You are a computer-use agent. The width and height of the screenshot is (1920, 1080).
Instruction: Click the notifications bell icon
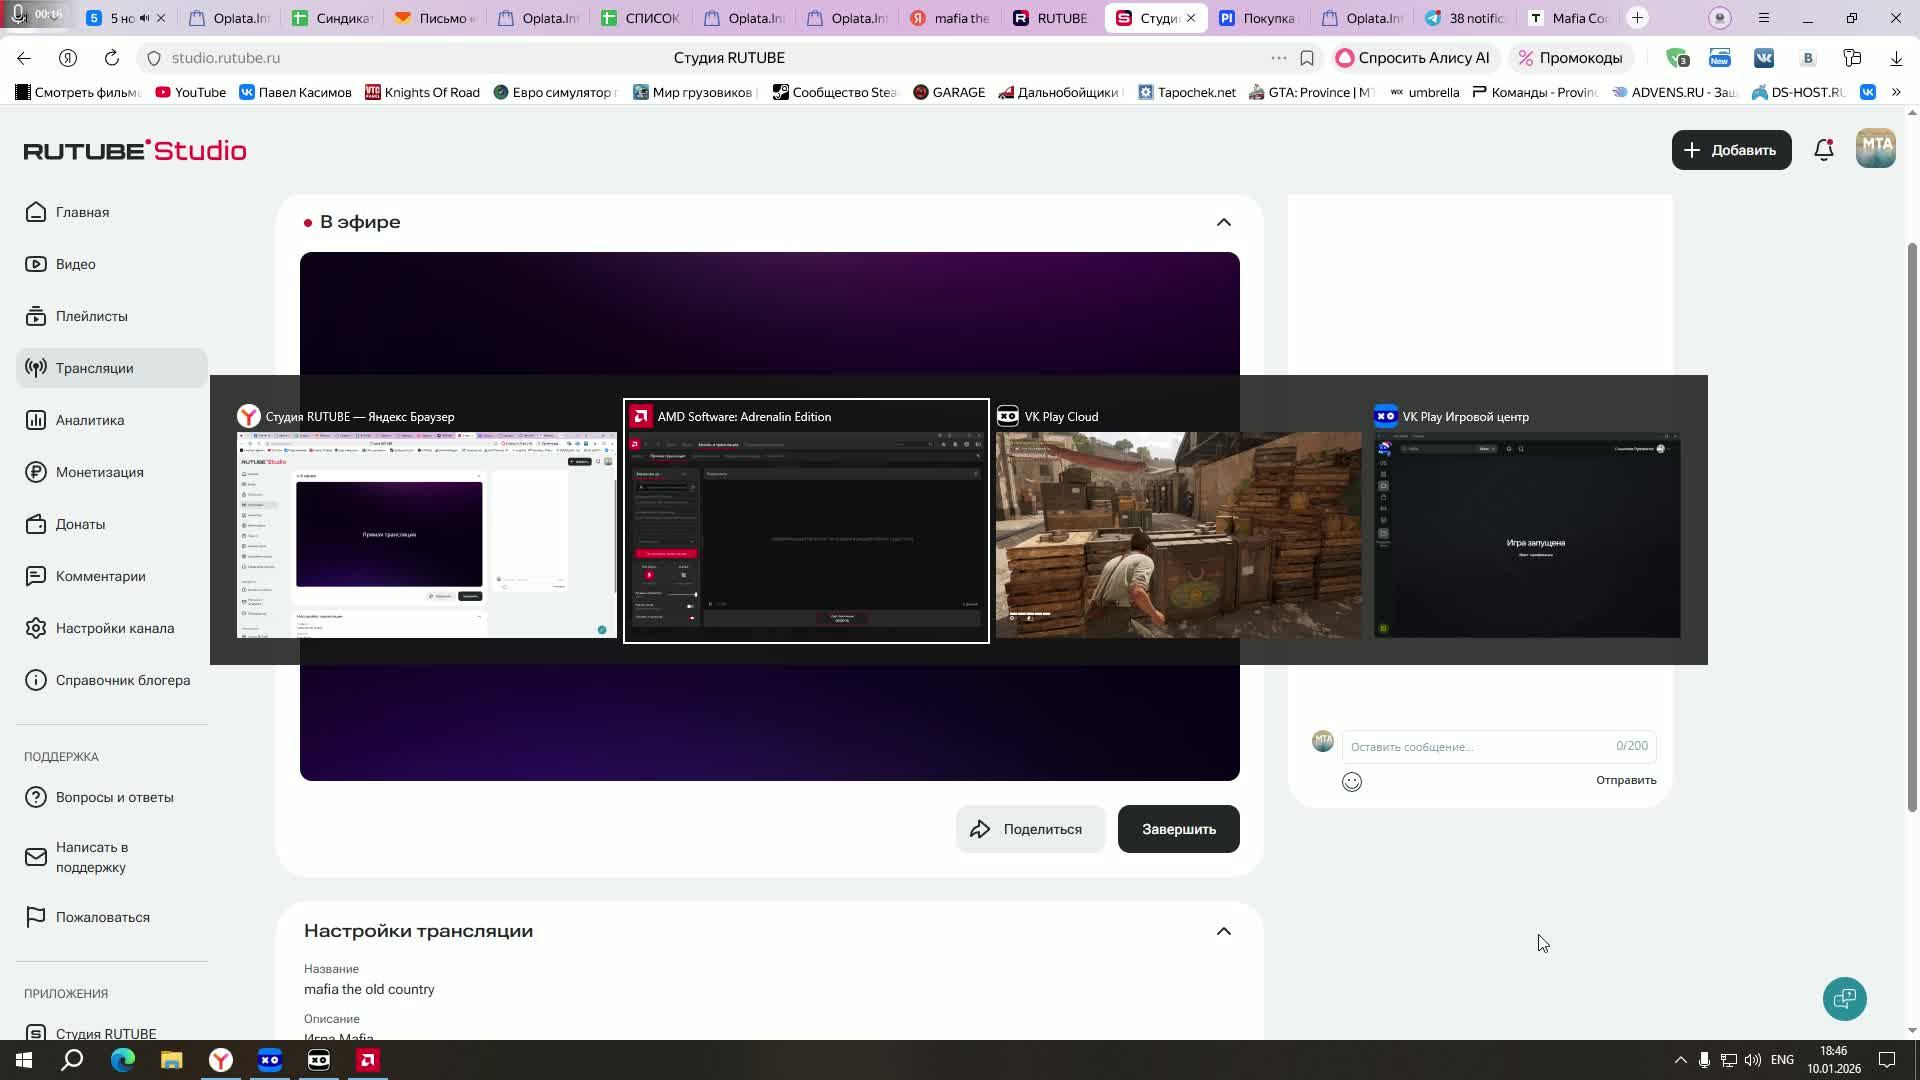click(1824, 150)
